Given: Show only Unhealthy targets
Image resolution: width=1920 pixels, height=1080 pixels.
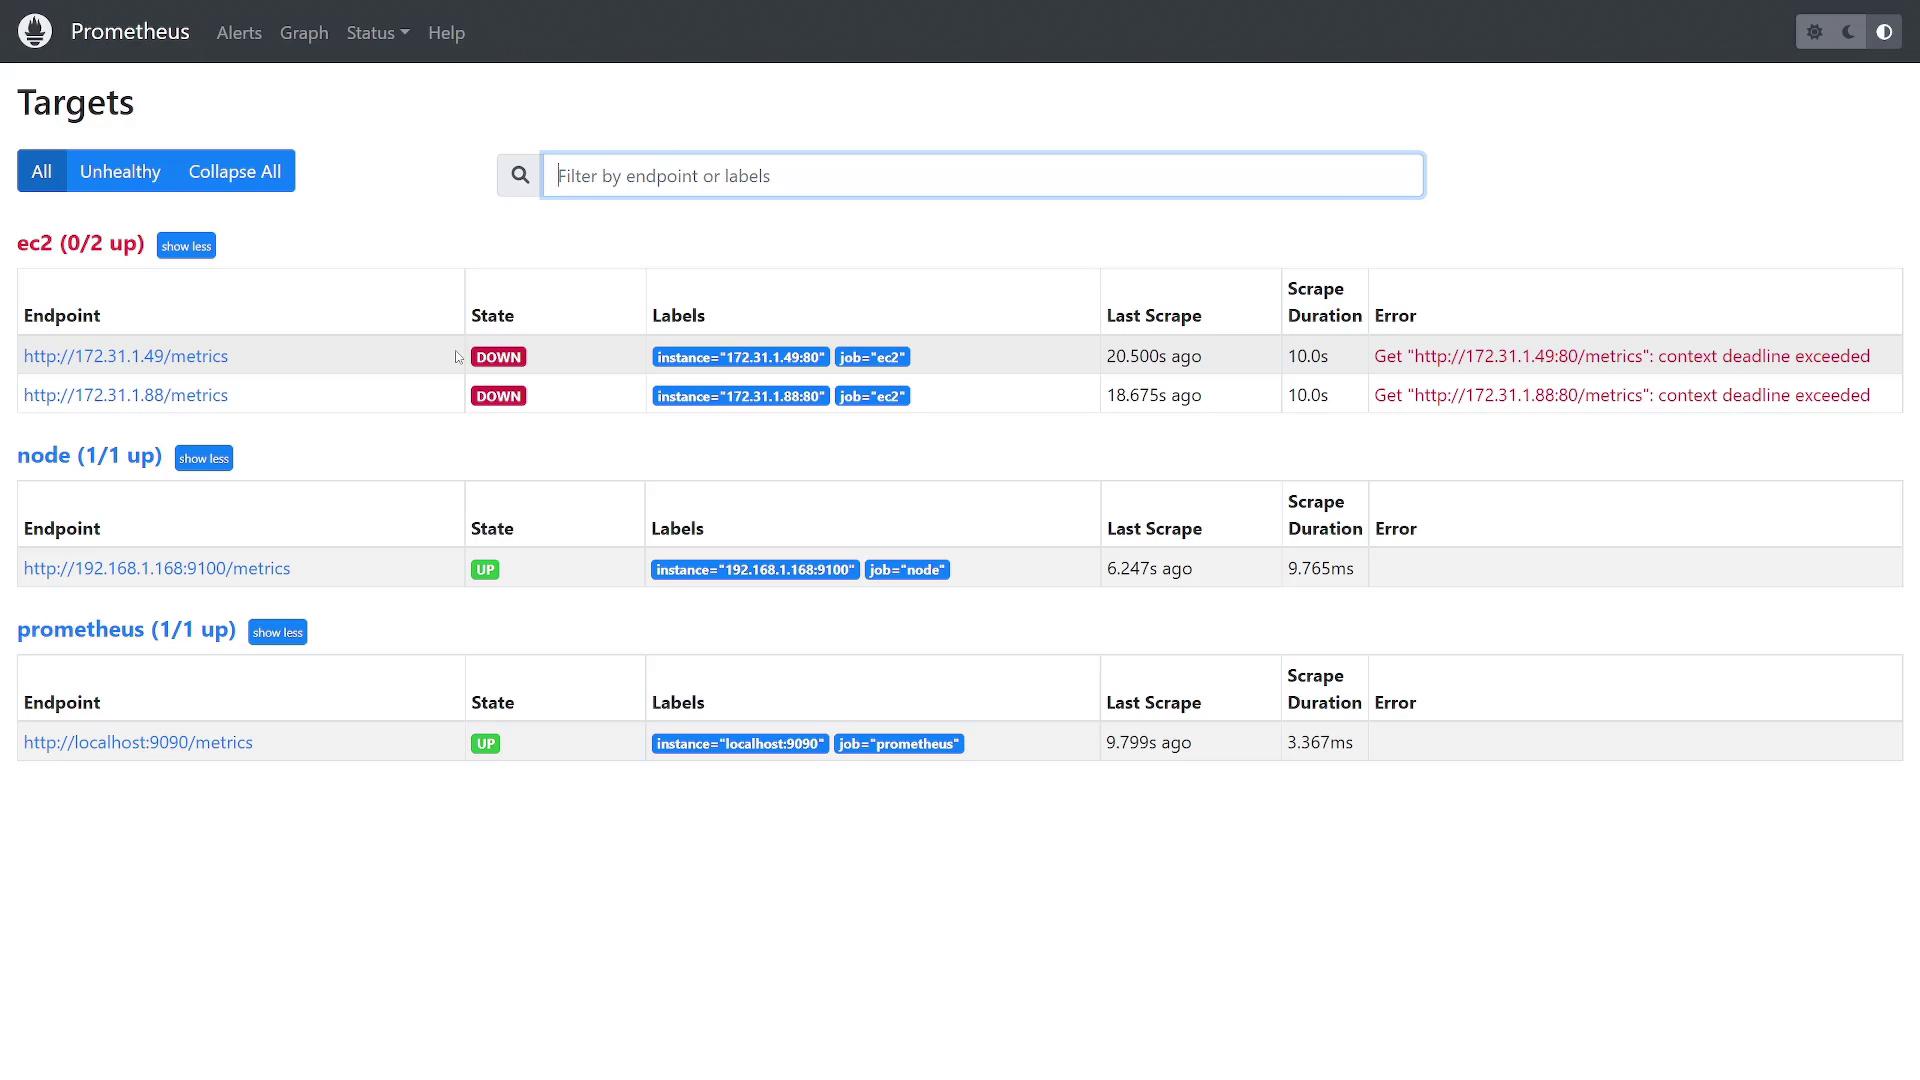Looking at the screenshot, I should [120, 171].
